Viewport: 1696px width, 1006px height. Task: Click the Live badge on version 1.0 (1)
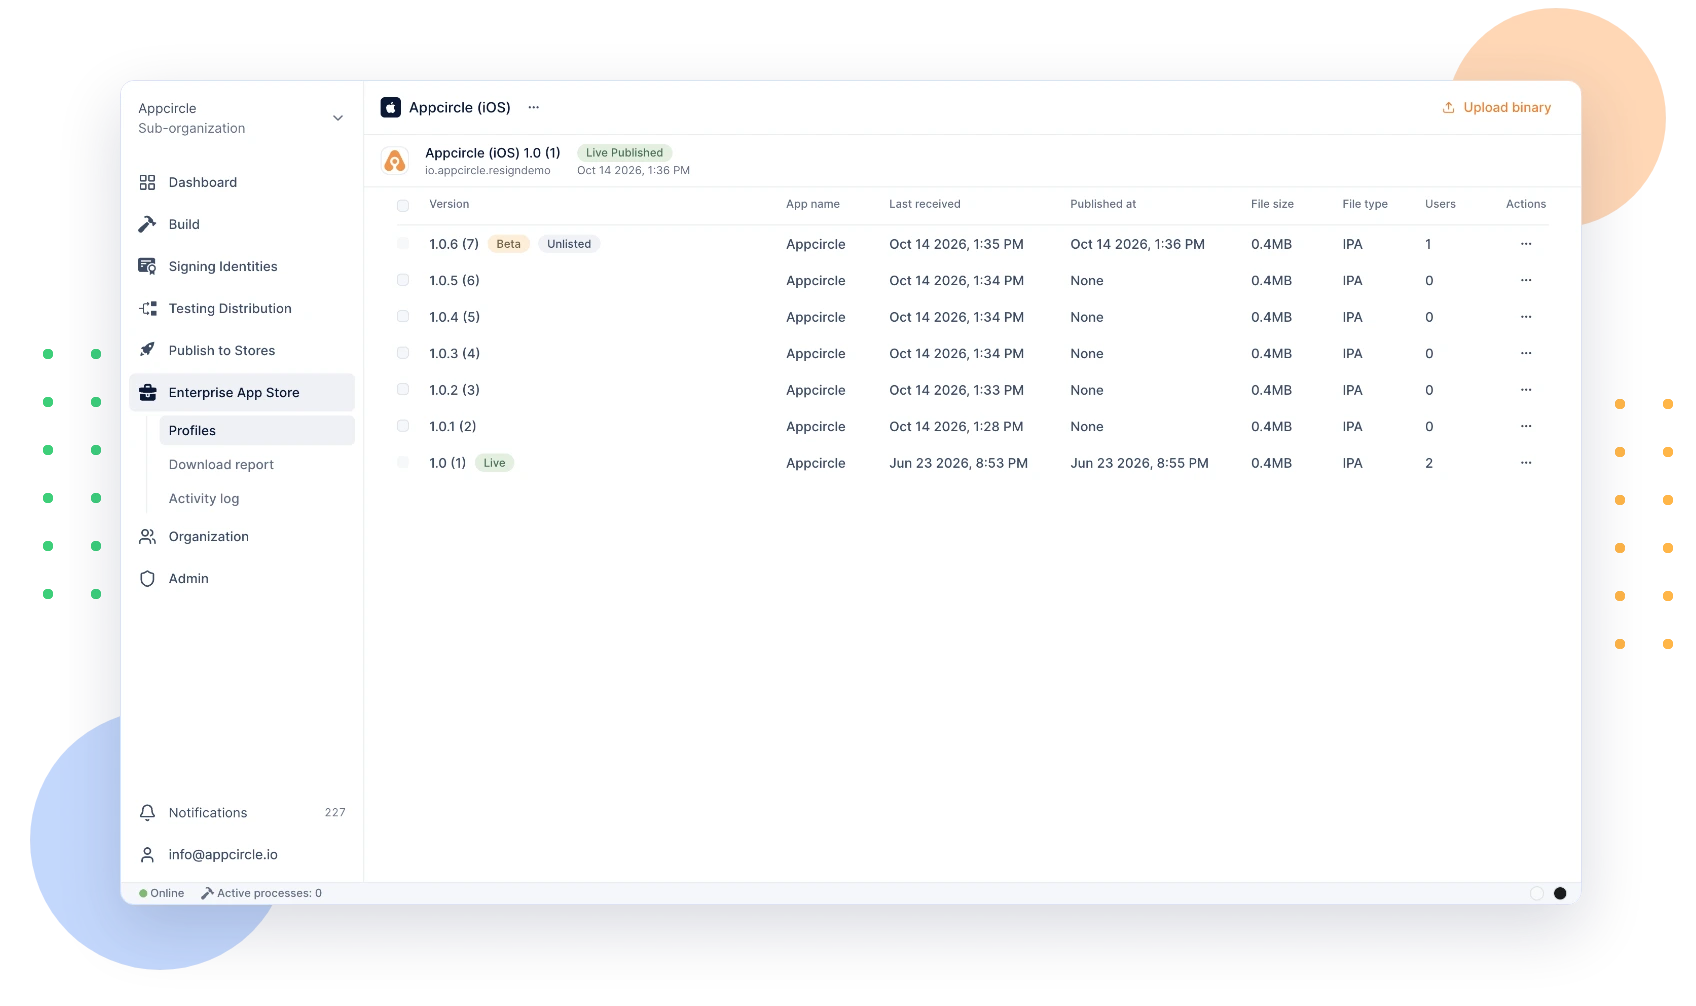494,463
